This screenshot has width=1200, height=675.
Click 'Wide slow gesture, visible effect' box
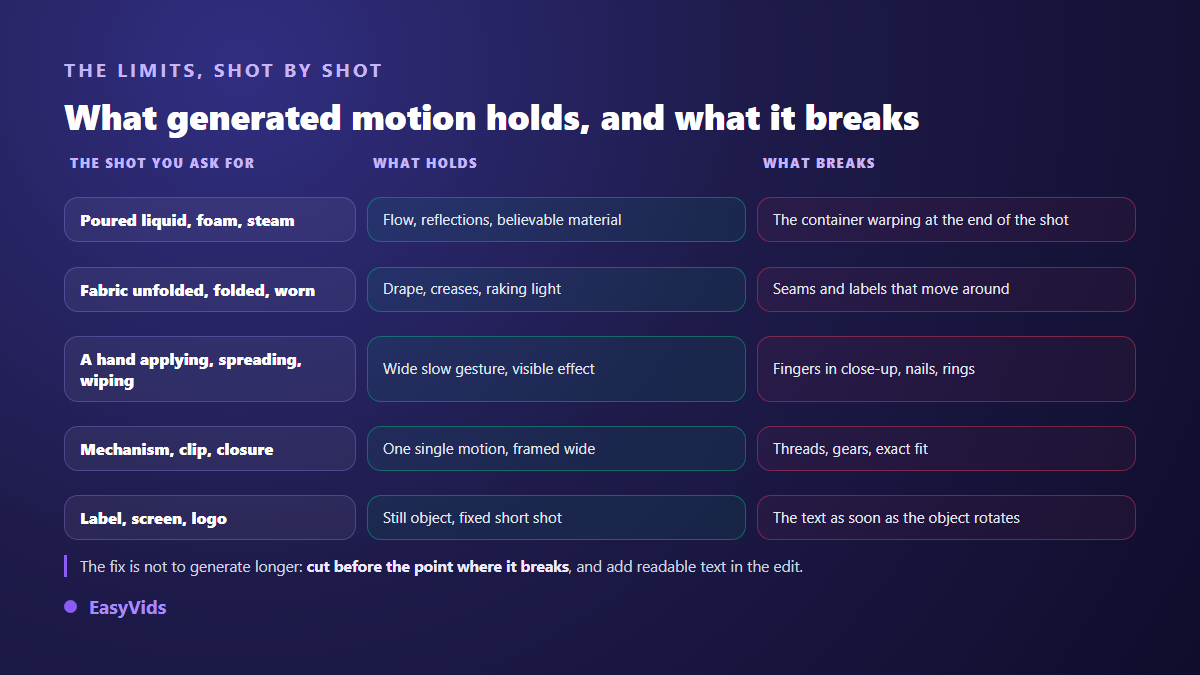tap(556, 369)
